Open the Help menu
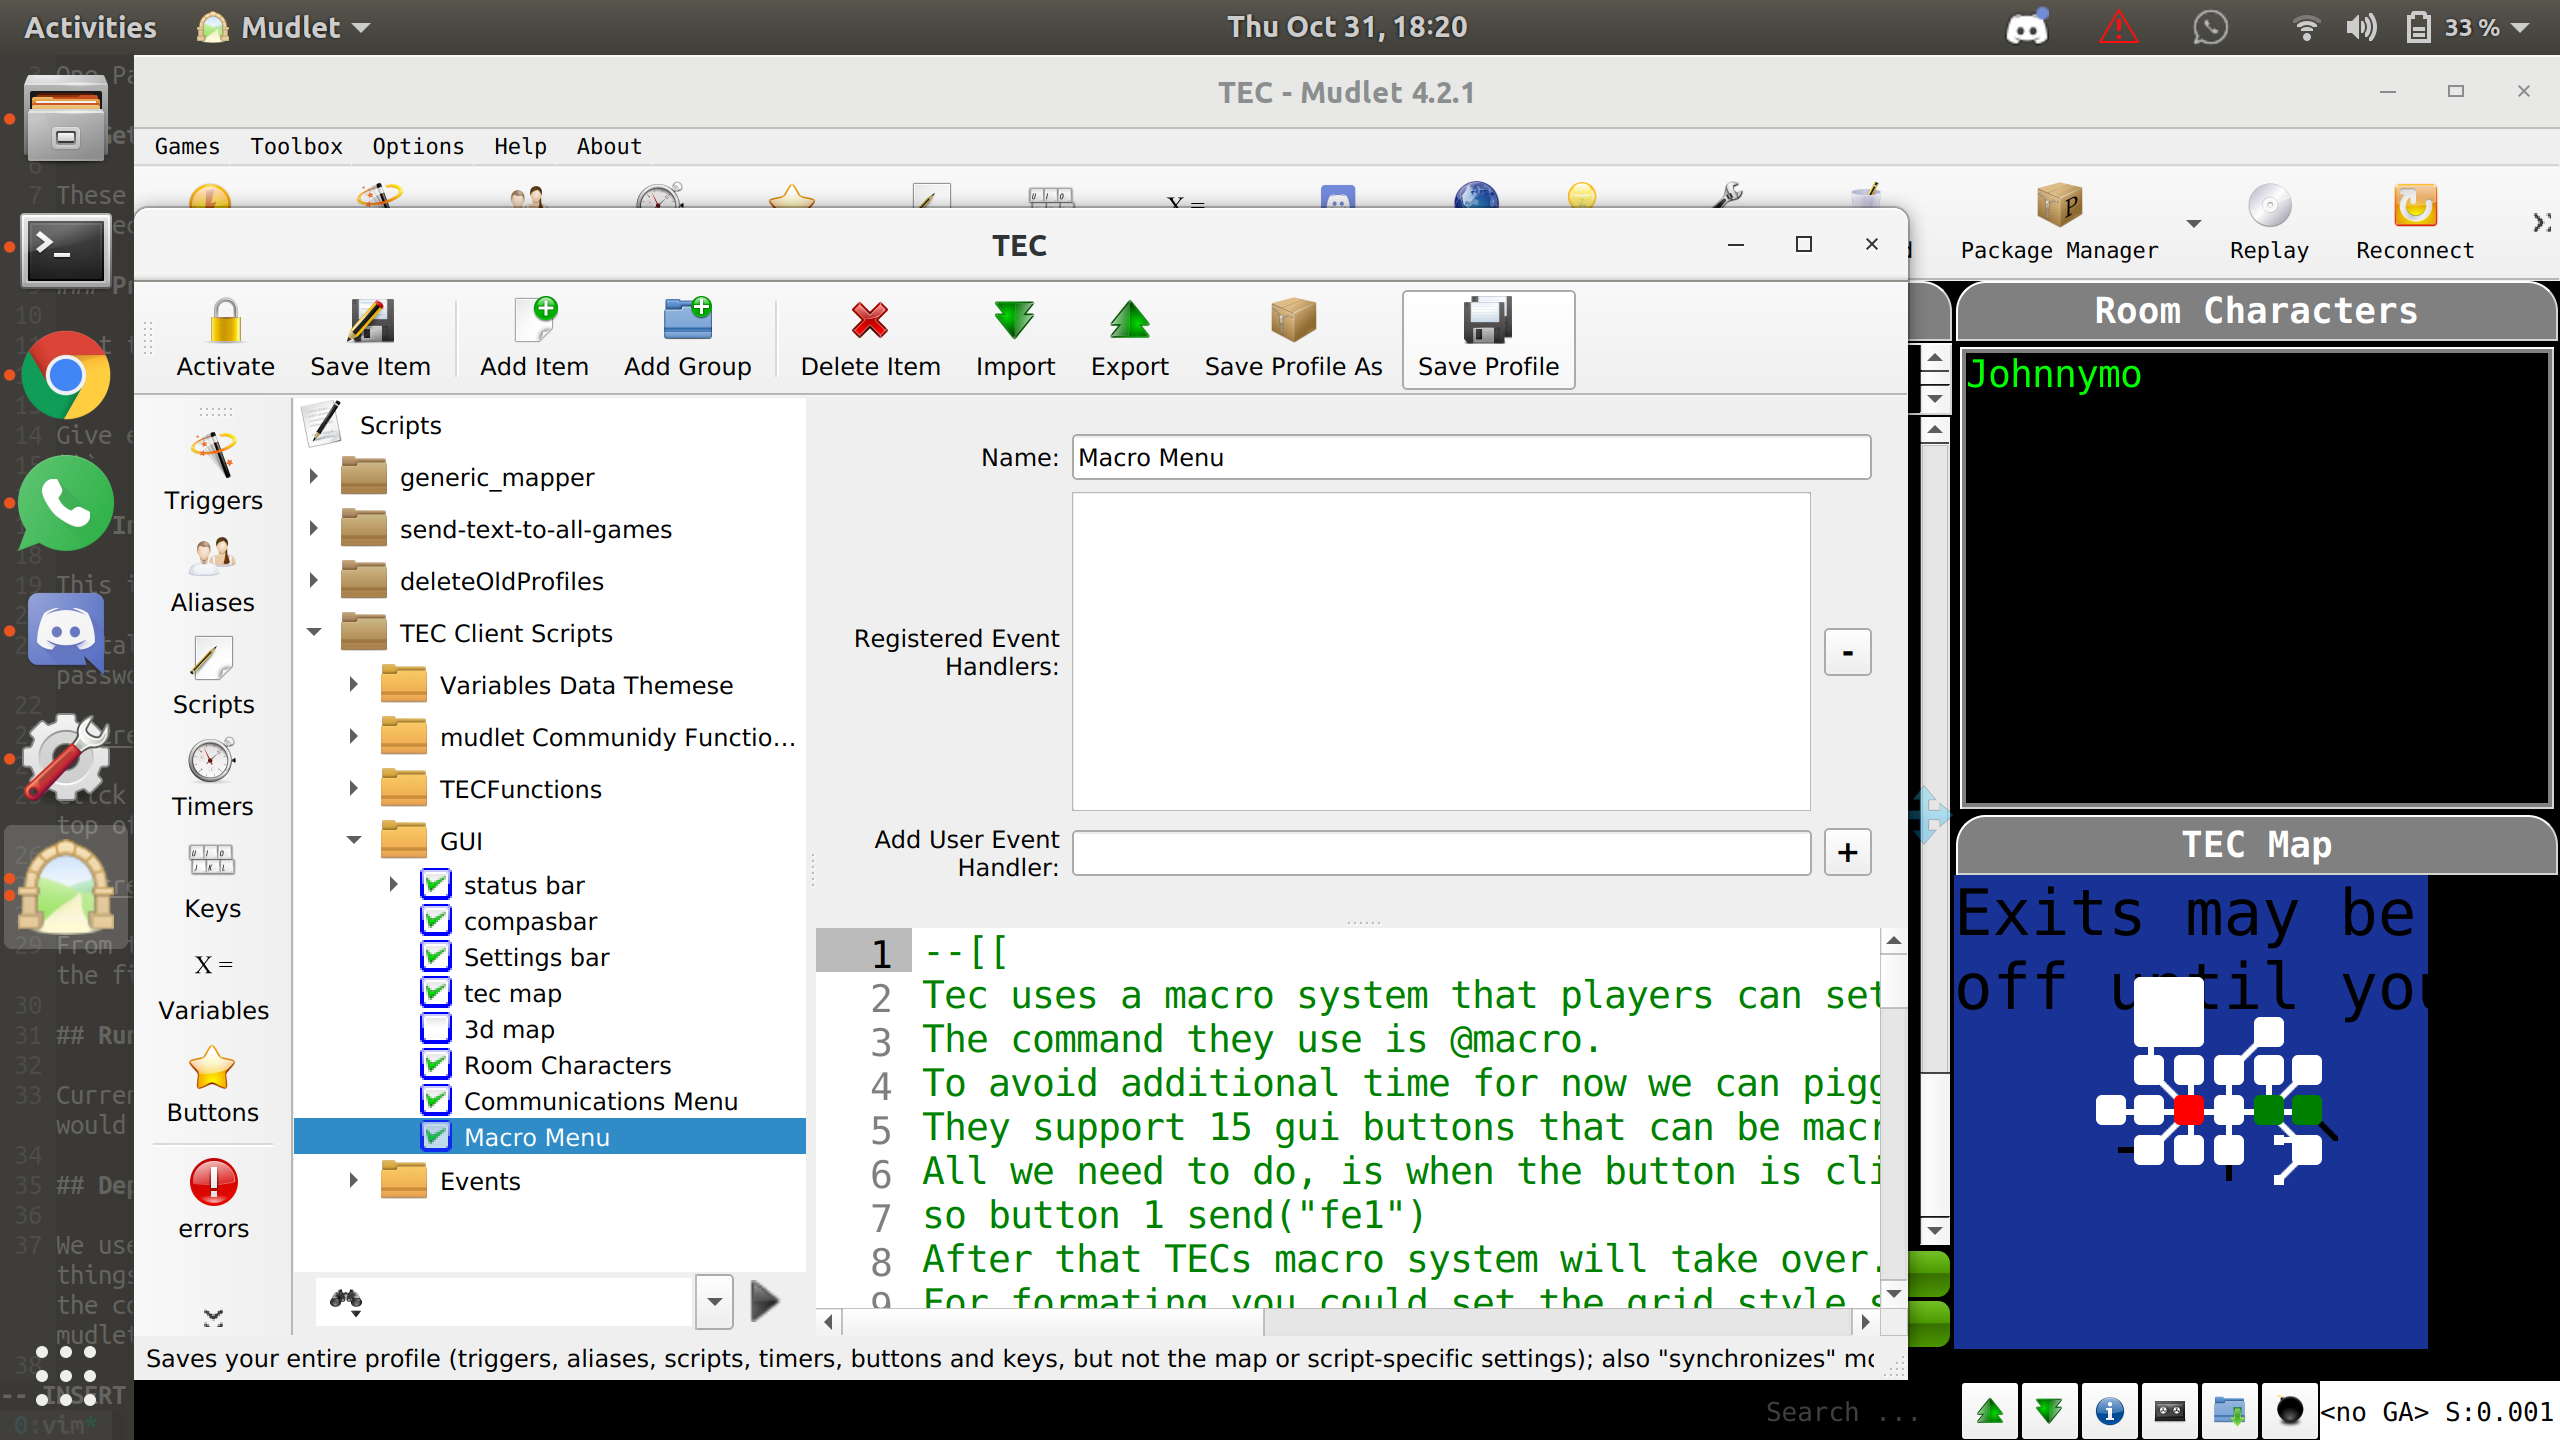 tap(520, 146)
